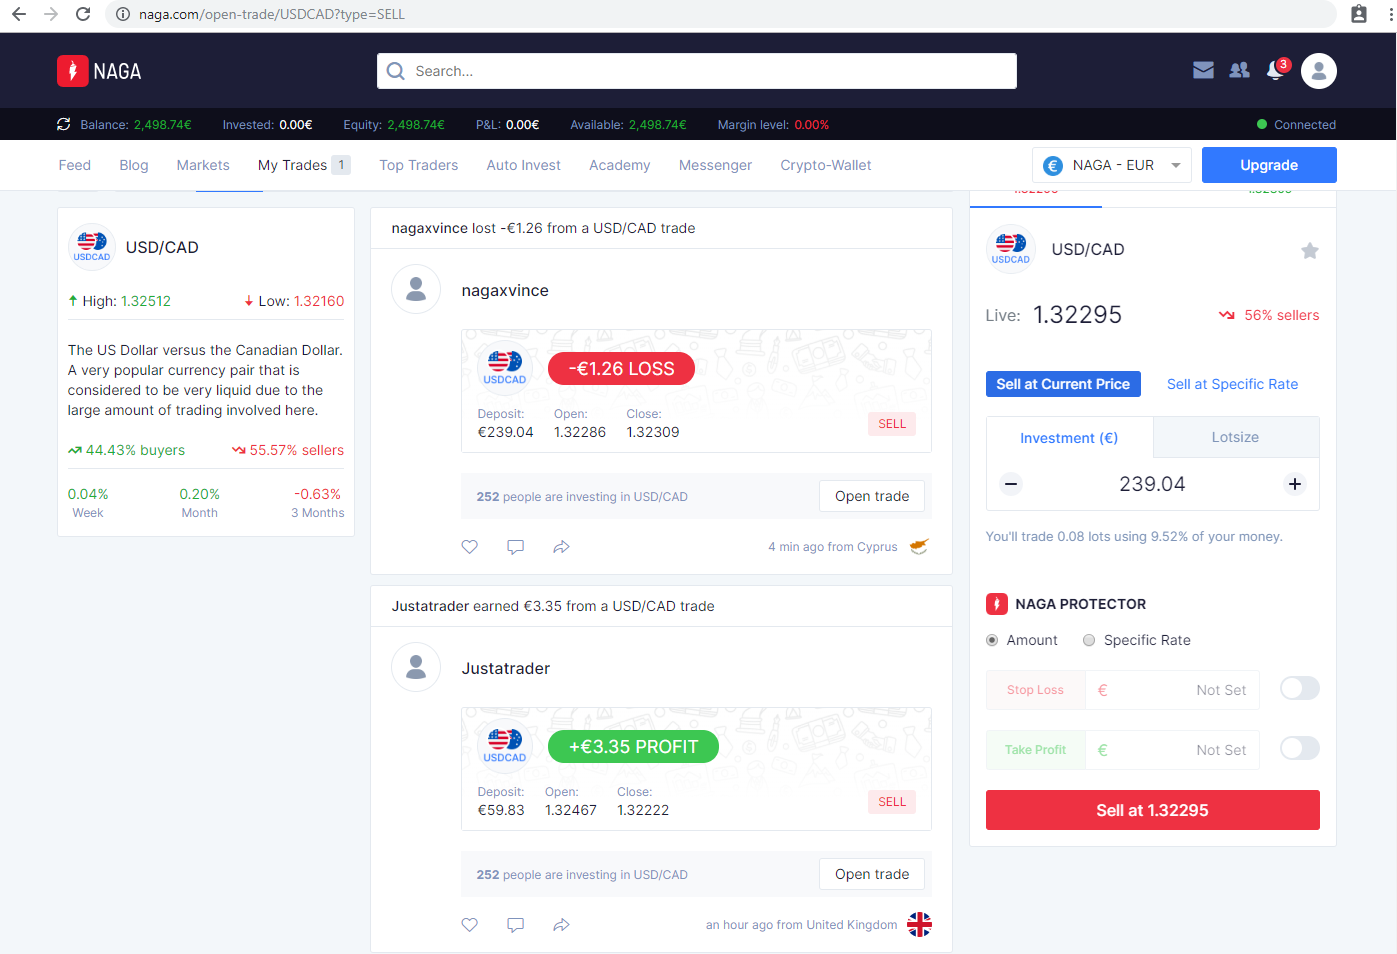The height and width of the screenshot is (954, 1397).
Task: Enable the Take Profit toggle
Action: click(x=1300, y=748)
